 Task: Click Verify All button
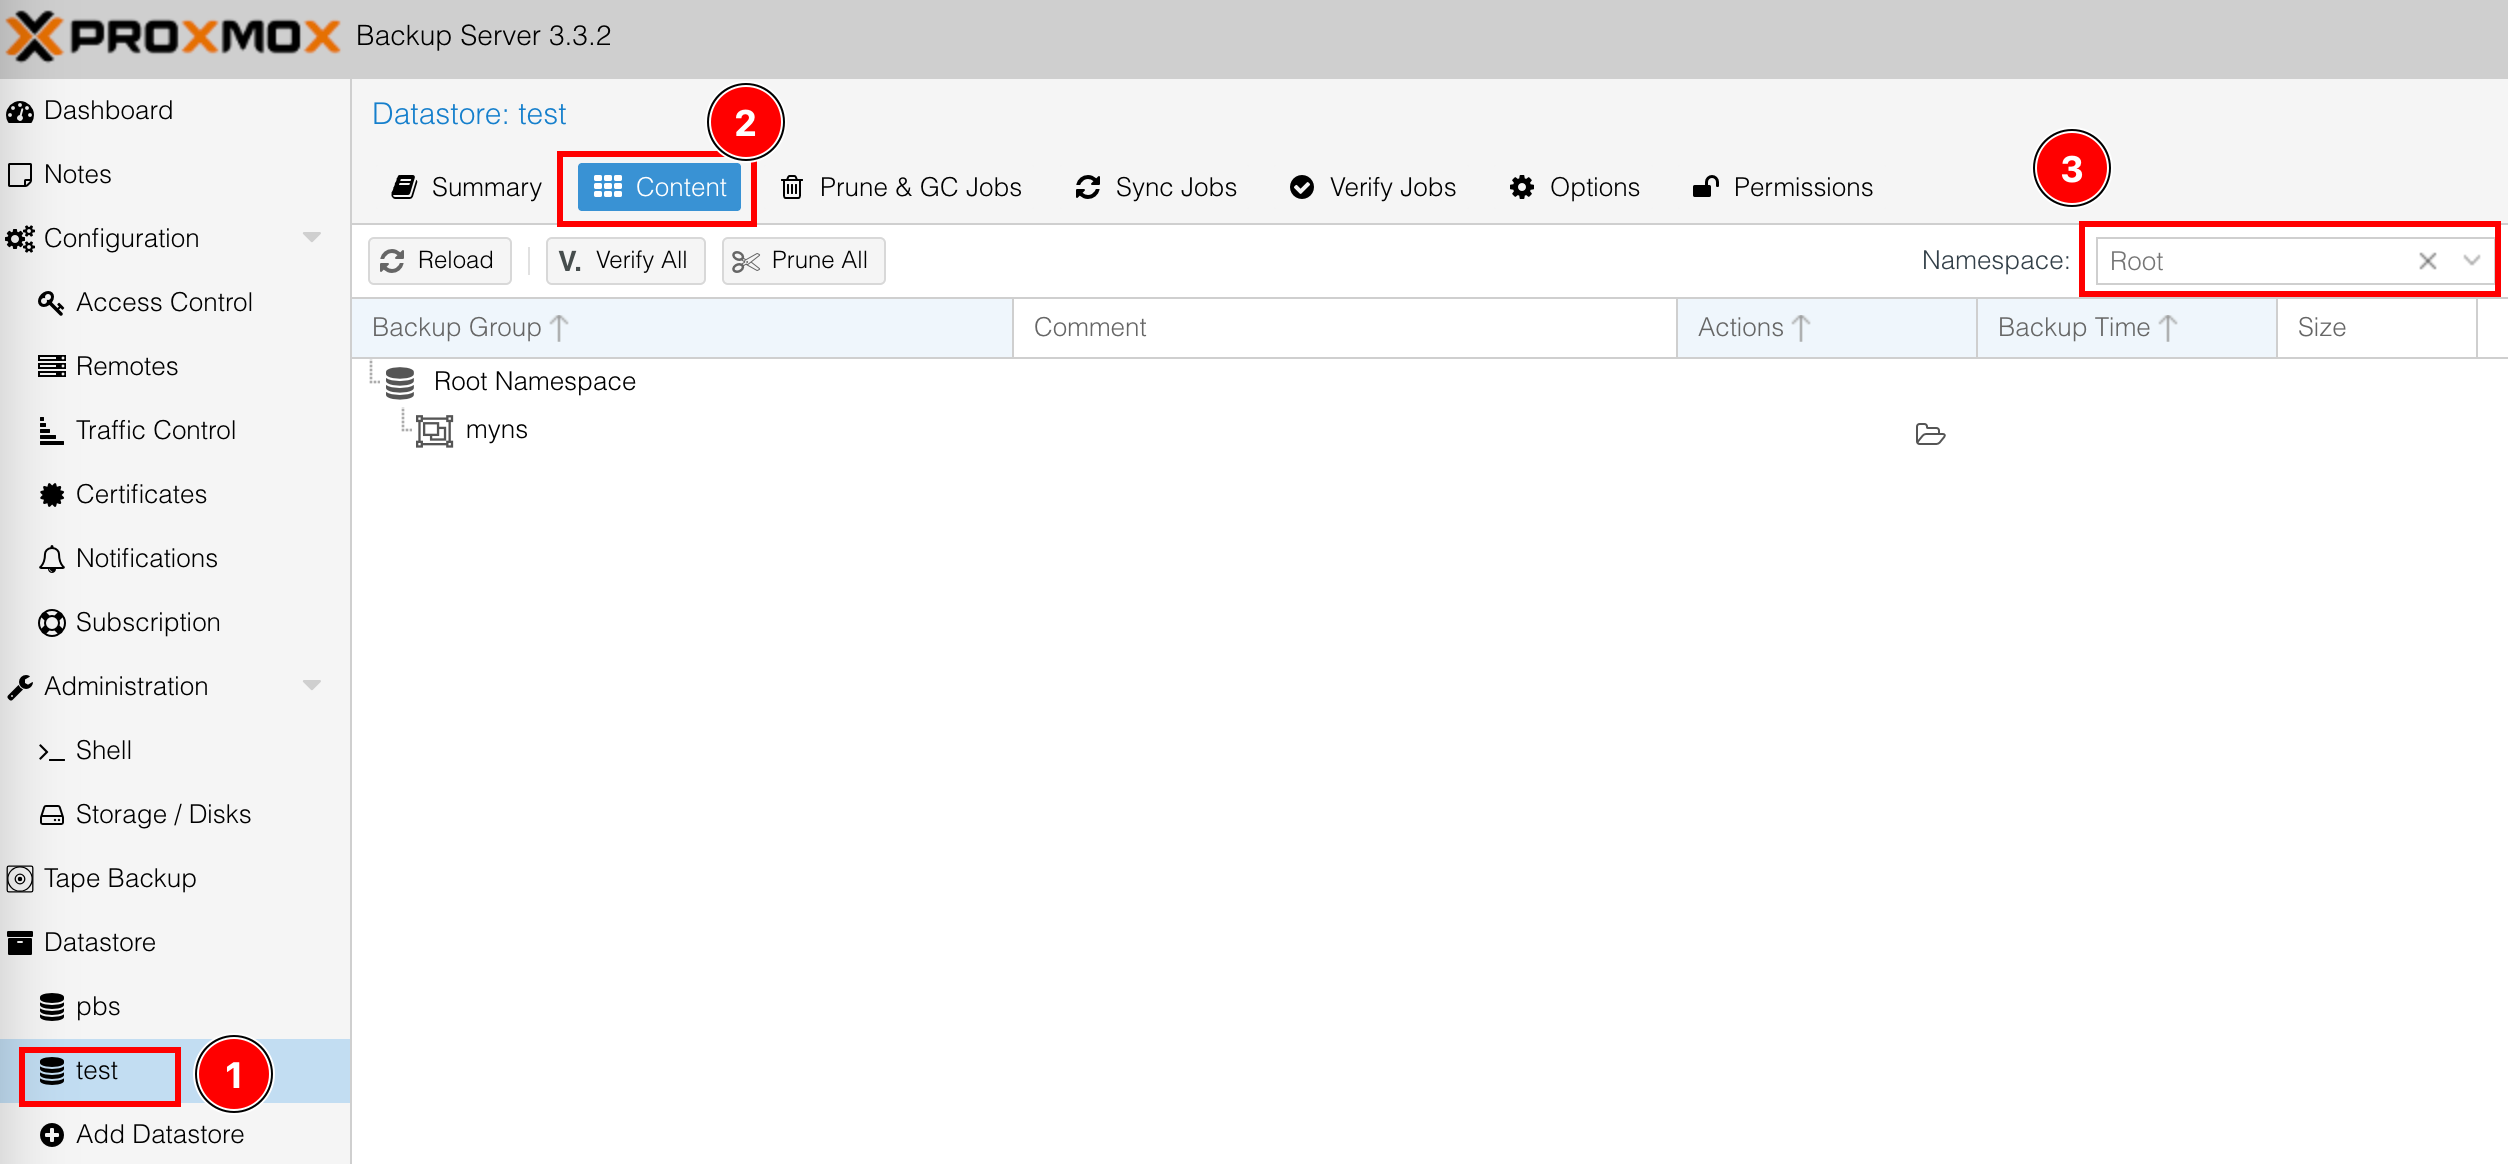[x=625, y=261]
